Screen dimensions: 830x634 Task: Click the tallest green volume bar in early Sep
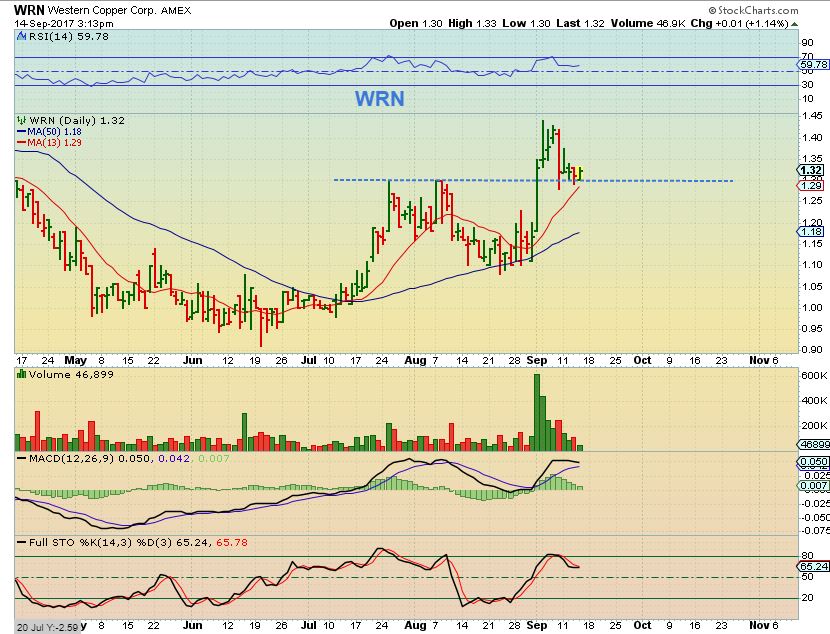tap(537, 412)
